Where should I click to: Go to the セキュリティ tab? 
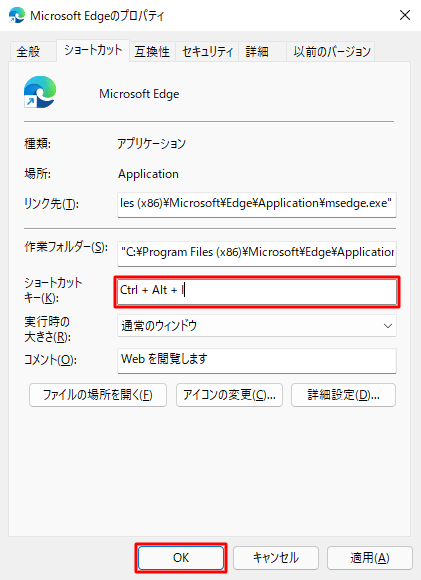pos(207,51)
